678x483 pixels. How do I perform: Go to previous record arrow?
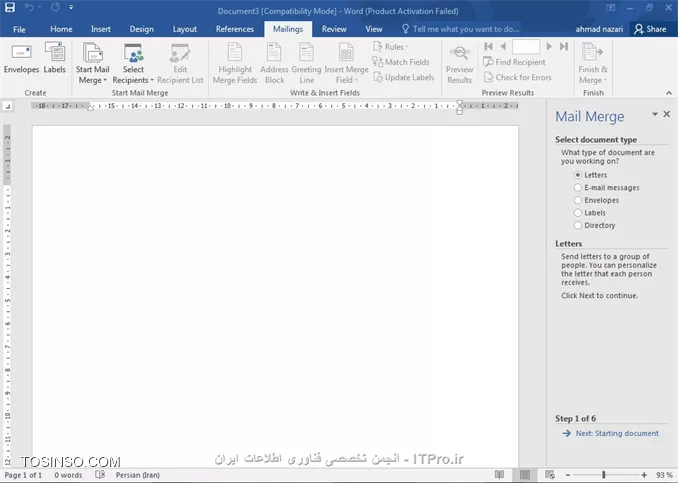(x=503, y=46)
